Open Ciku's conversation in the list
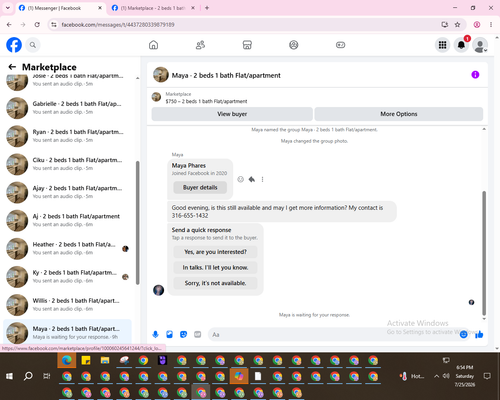This screenshot has width=500, height=400. [67, 164]
